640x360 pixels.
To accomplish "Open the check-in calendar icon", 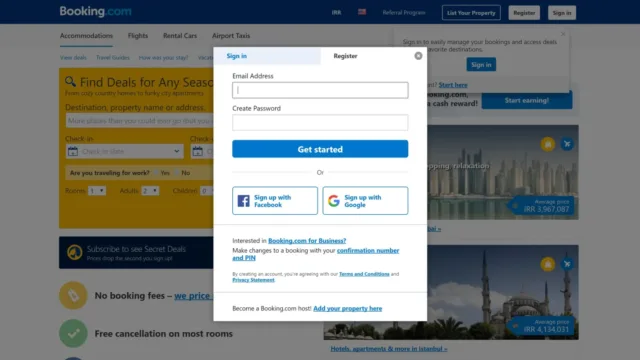I will 73,151.
